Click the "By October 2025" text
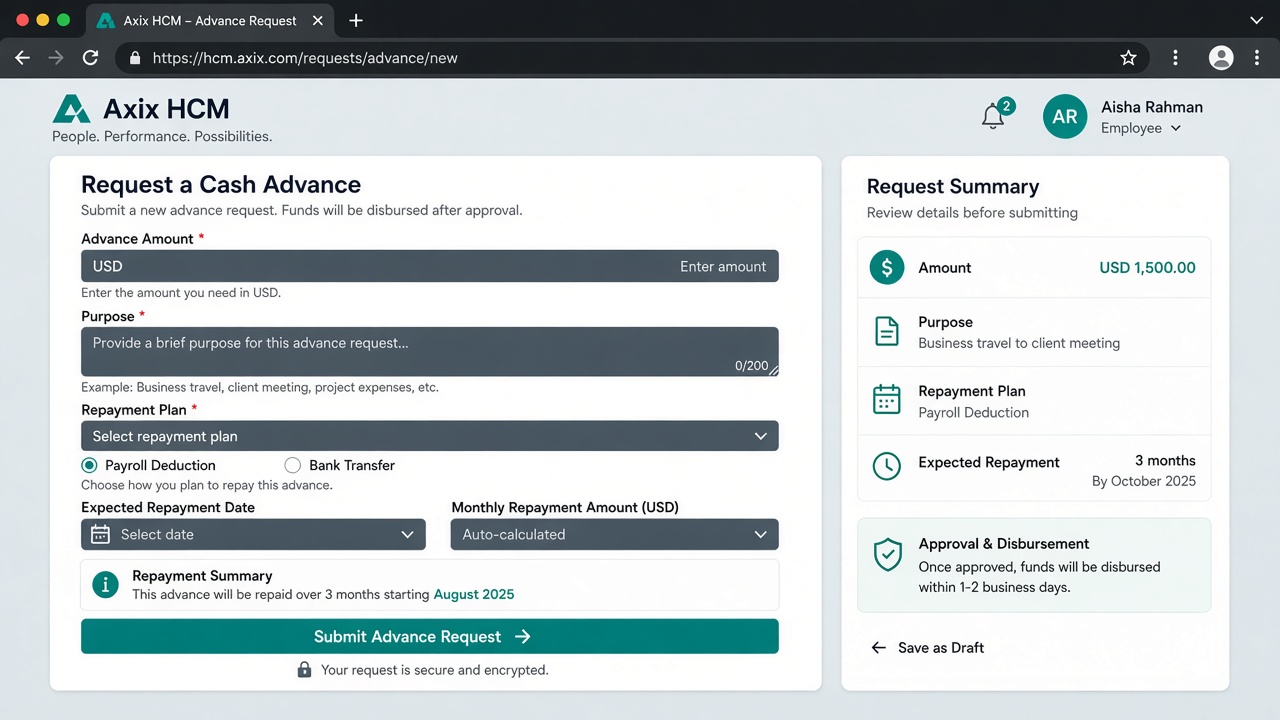The width and height of the screenshot is (1280, 720). point(1144,481)
